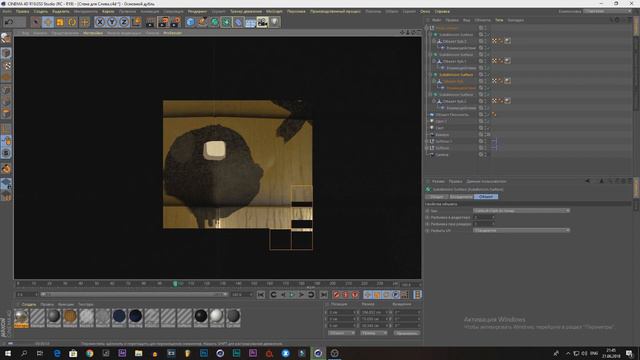Click Render to Picture Viewer icon
Viewport: 640px width, 360px height.
pyautogui.click(x=163, y=22)
